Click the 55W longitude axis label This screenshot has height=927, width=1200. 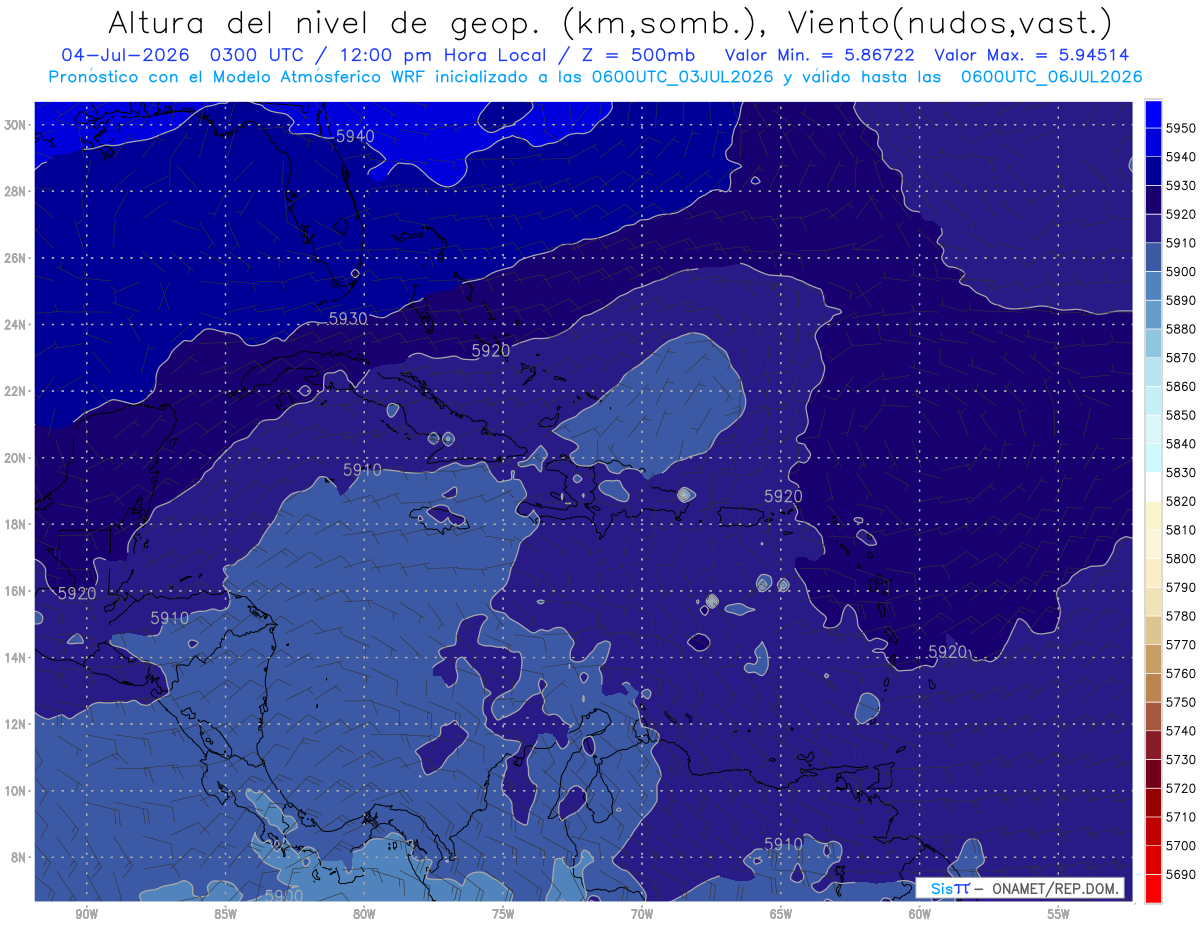coord(1059,914)
